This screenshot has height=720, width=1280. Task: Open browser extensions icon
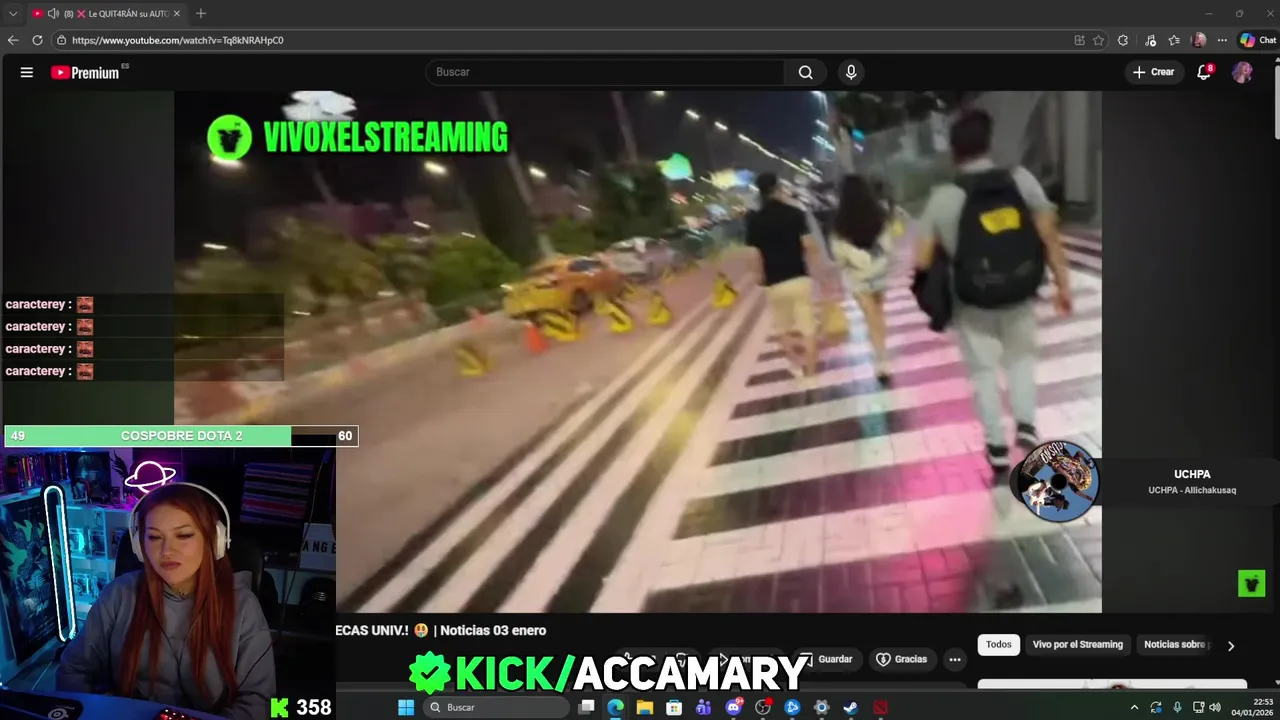[1123, 40]
